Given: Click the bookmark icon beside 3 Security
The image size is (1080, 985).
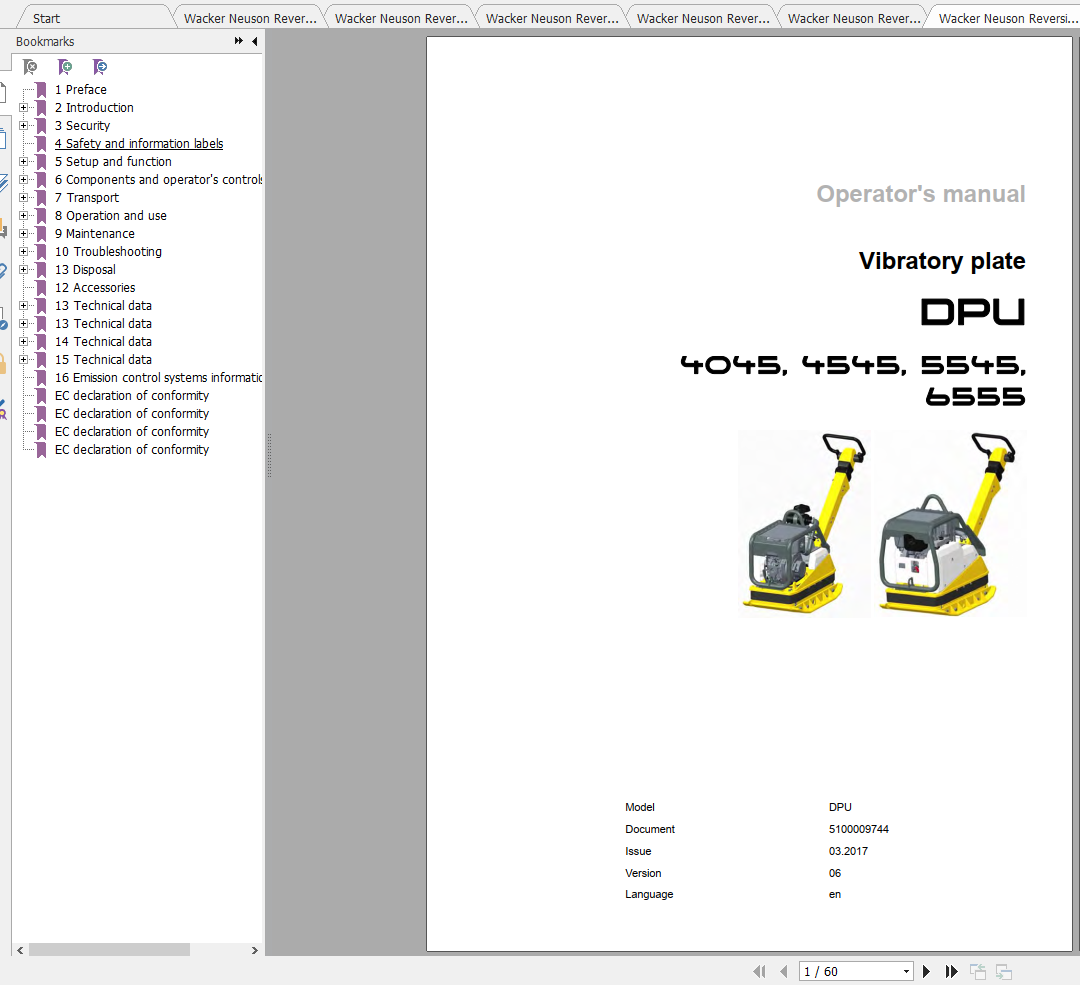Looking at the screenshot, I should pyautogui.click(x=41, y=125).
